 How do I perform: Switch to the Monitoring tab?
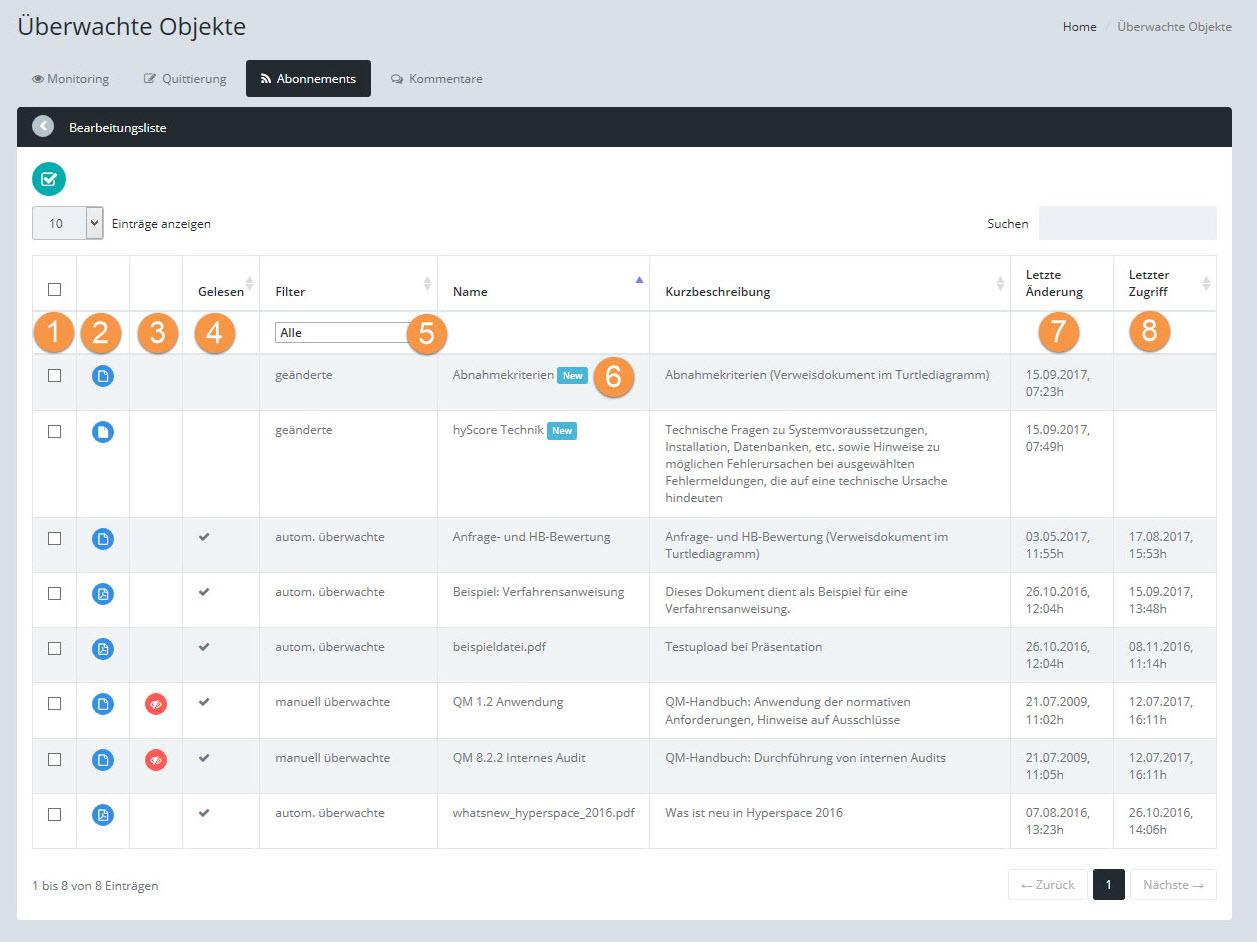71,79
